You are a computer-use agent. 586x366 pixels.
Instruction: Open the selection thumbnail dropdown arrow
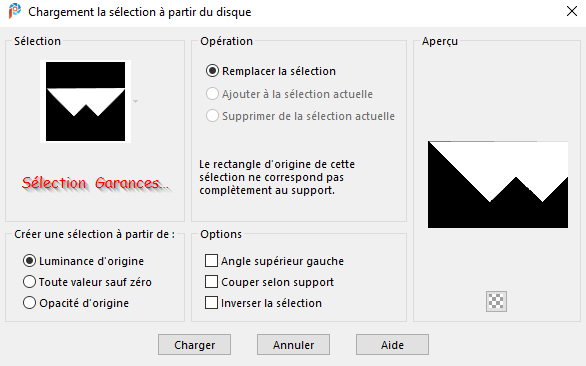tap(136, 101)
